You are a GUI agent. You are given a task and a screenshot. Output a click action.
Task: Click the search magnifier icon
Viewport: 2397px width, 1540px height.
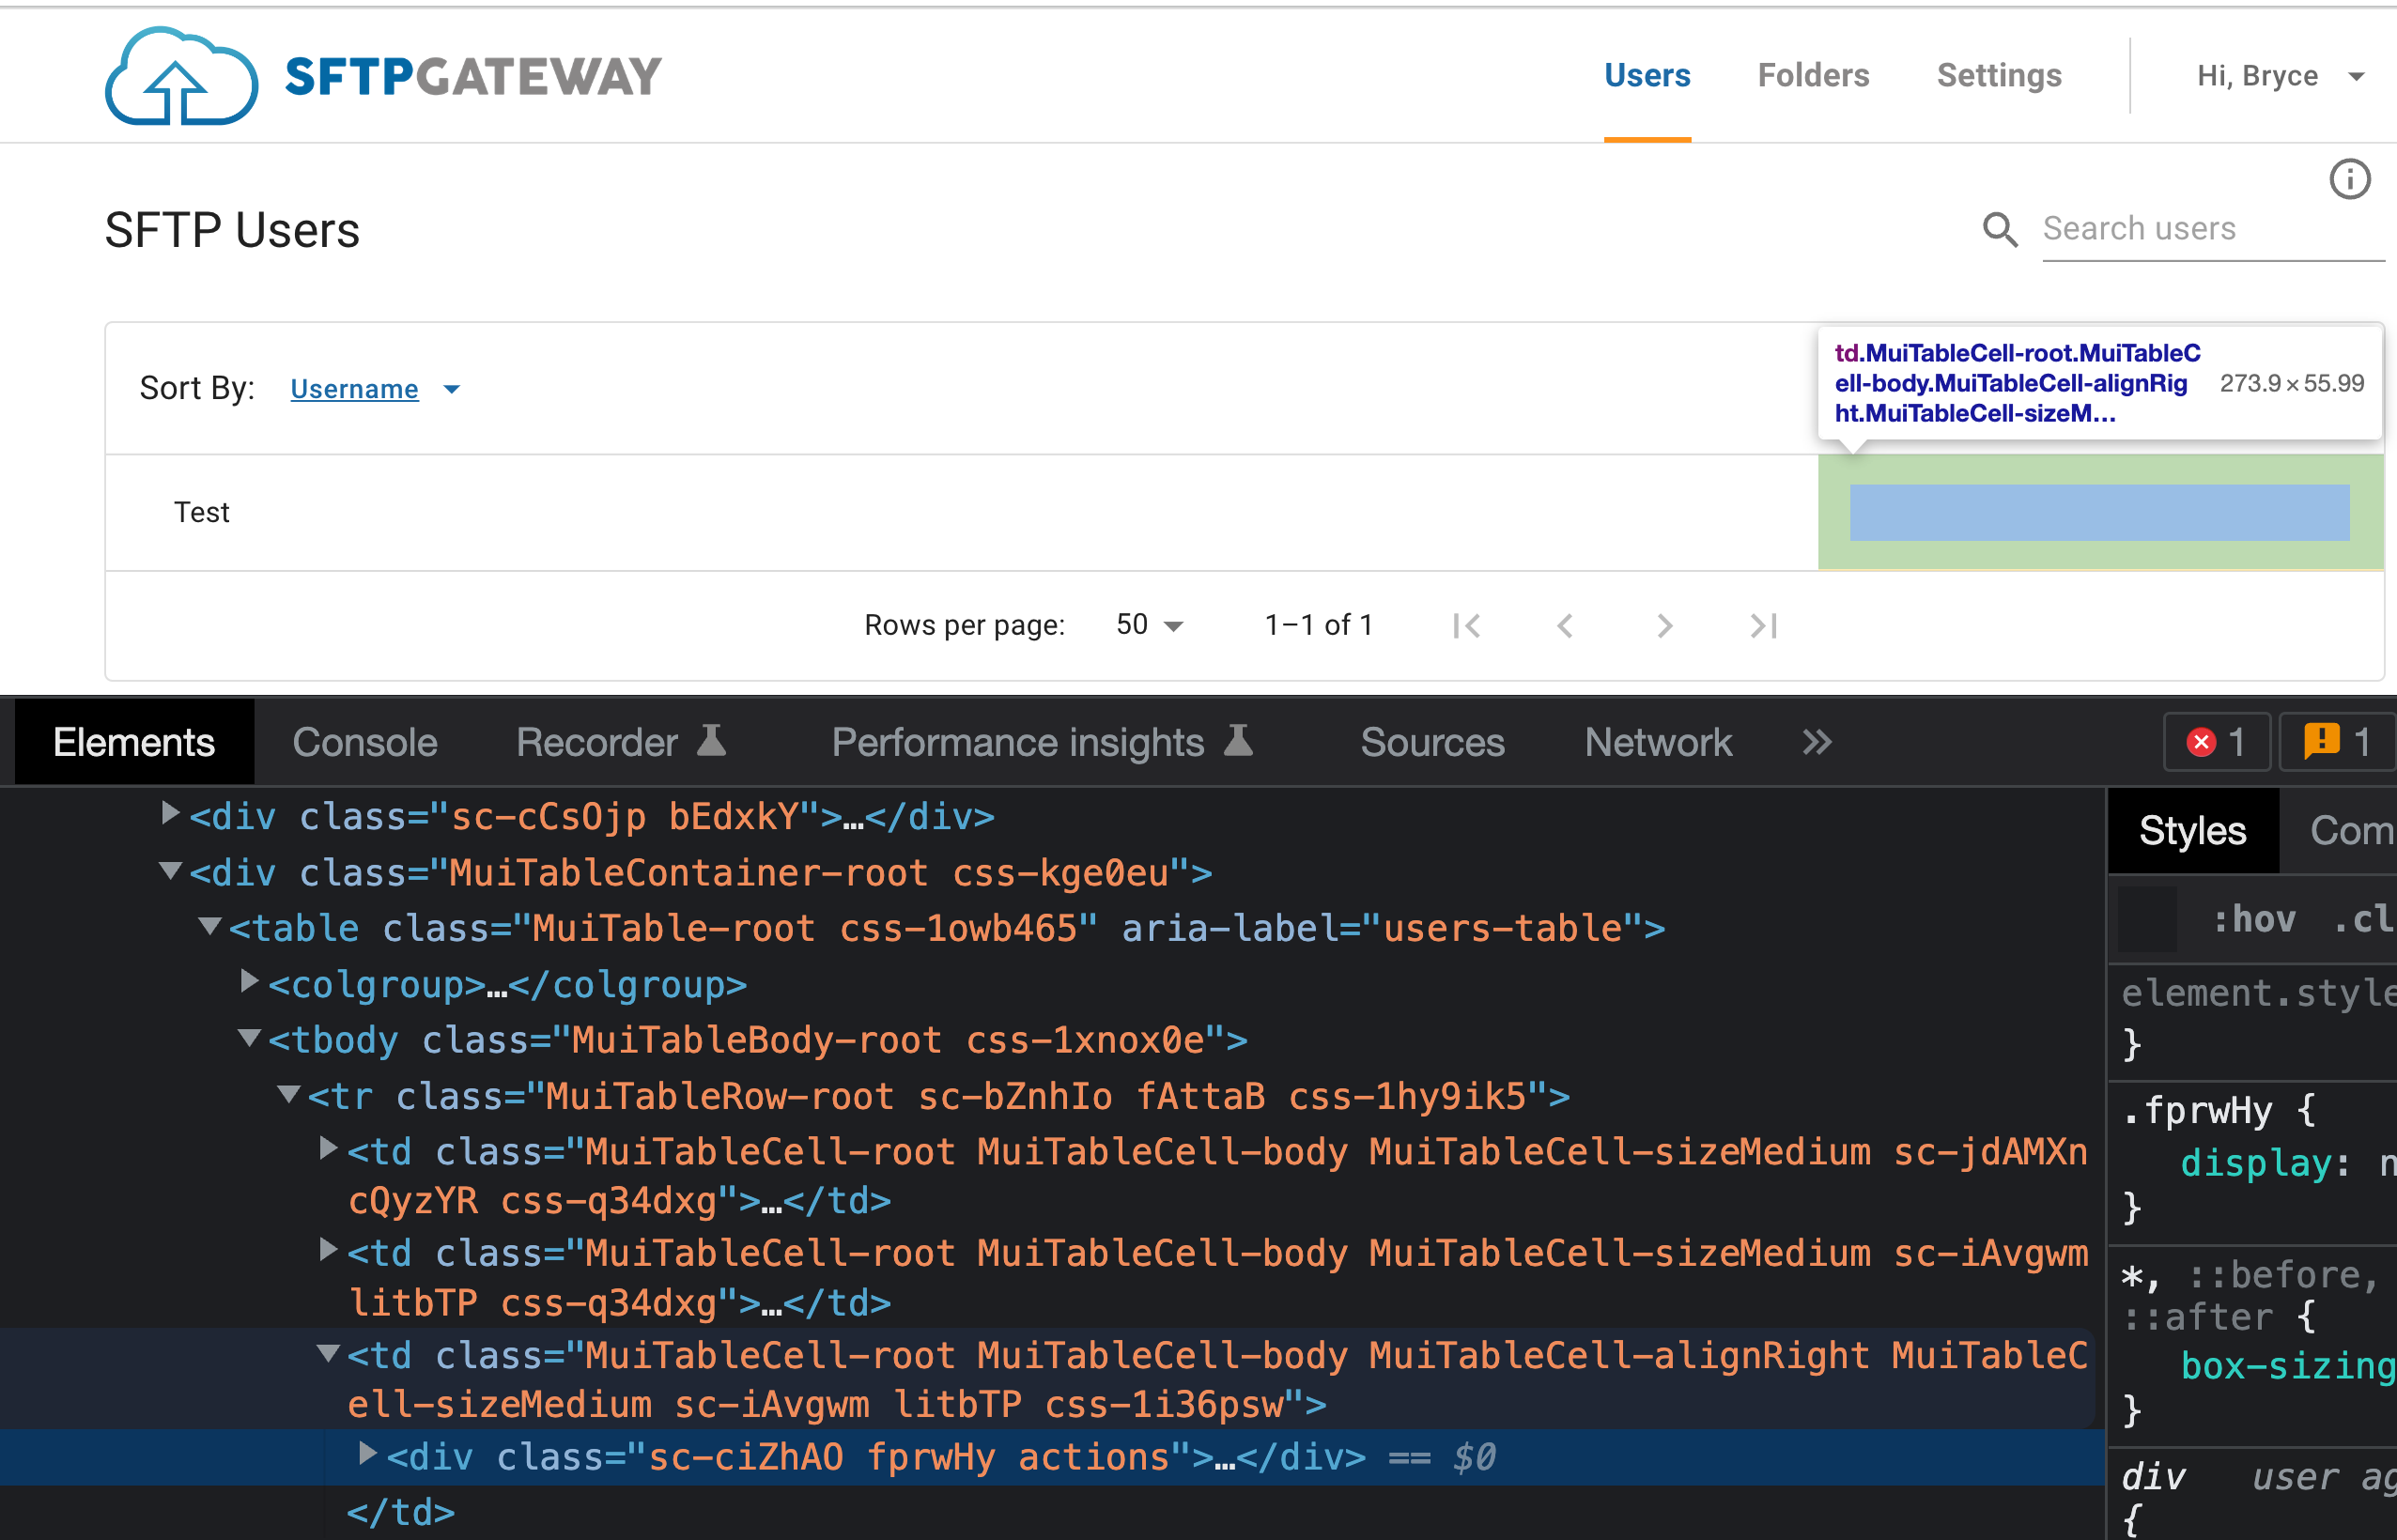1999,230
